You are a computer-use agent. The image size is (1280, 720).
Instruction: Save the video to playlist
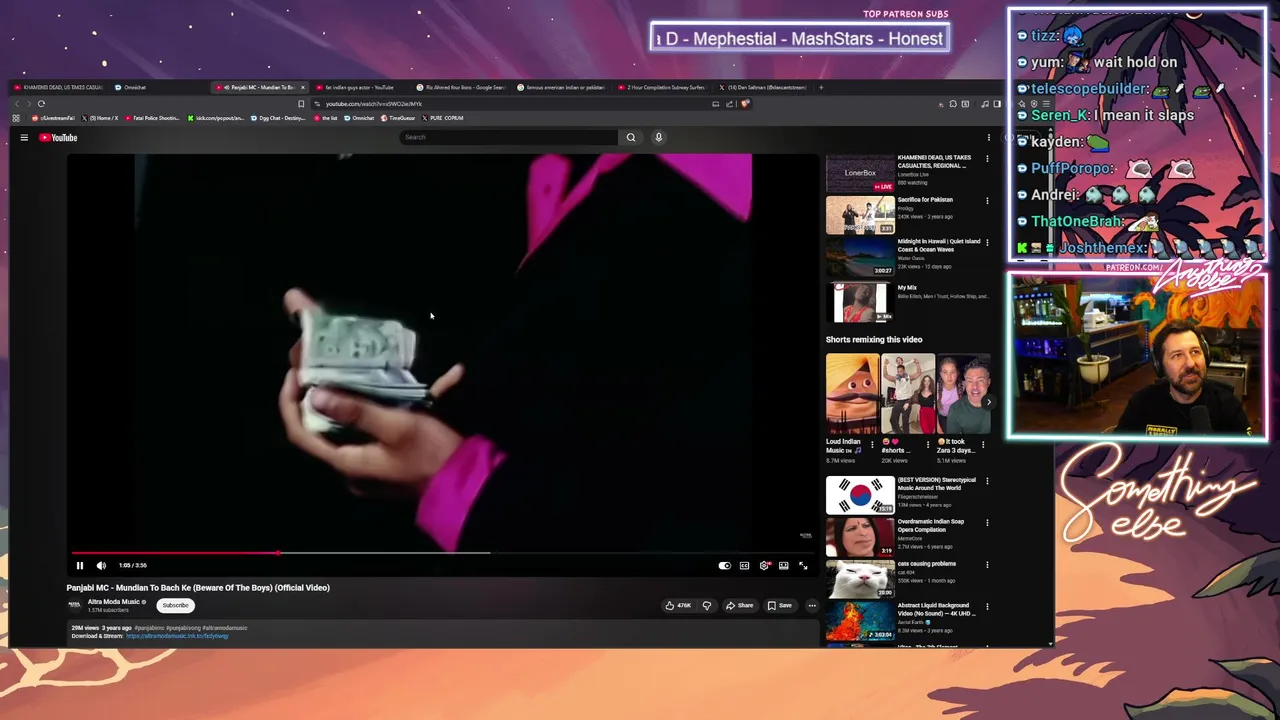click(x=780, y=605)
